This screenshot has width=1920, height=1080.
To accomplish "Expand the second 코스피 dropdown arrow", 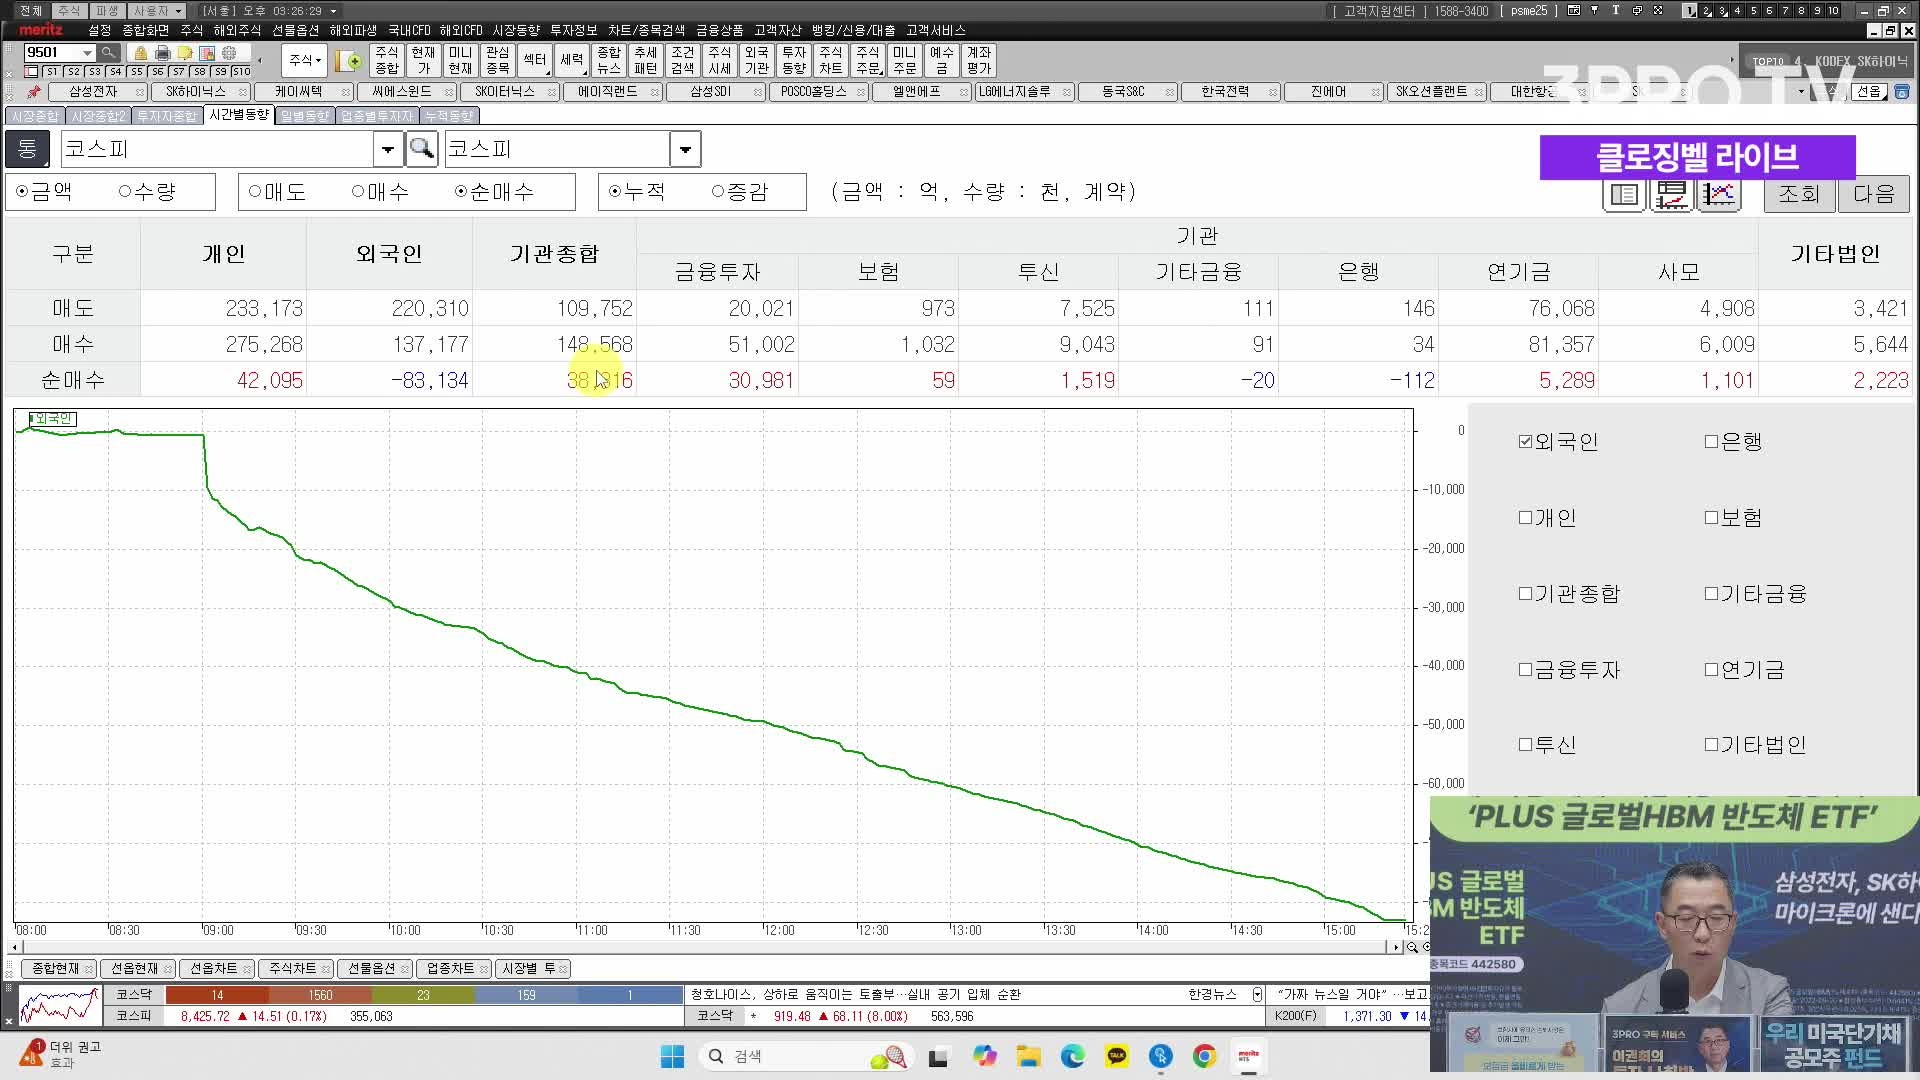I will coord(685,150).
